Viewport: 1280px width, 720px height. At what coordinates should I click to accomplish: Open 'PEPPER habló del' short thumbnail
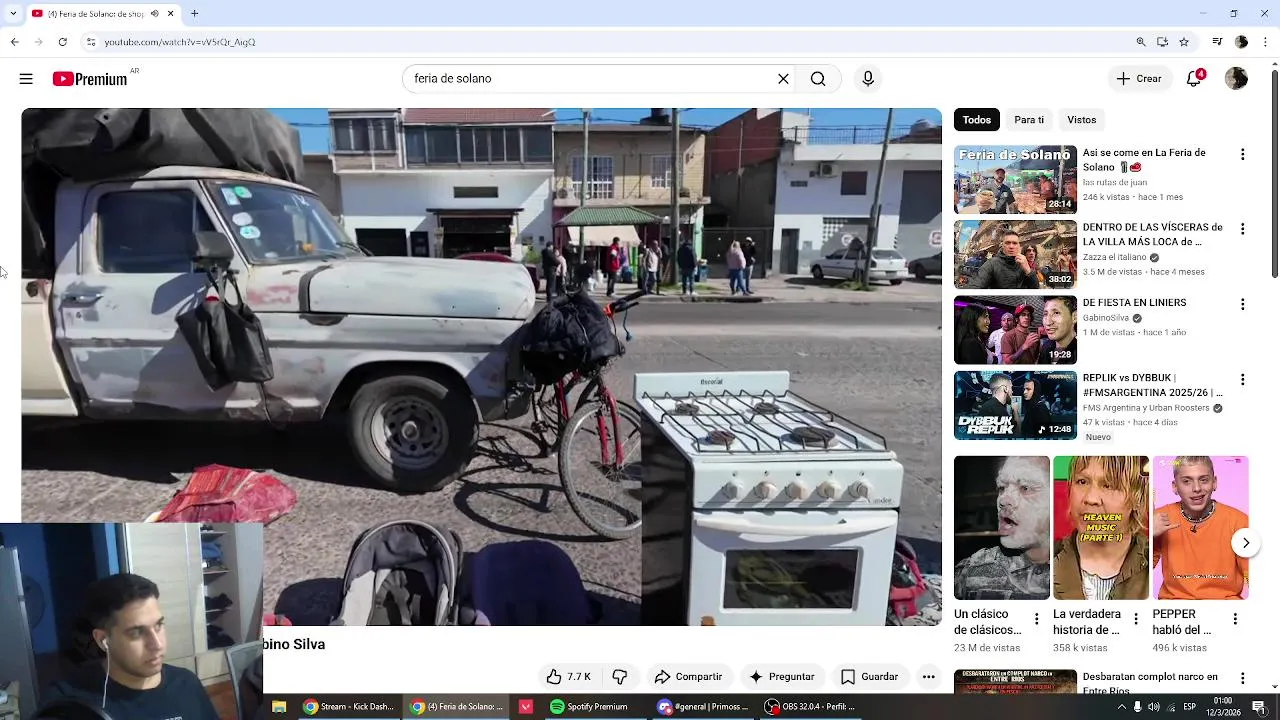click(x=1200, y=528)
